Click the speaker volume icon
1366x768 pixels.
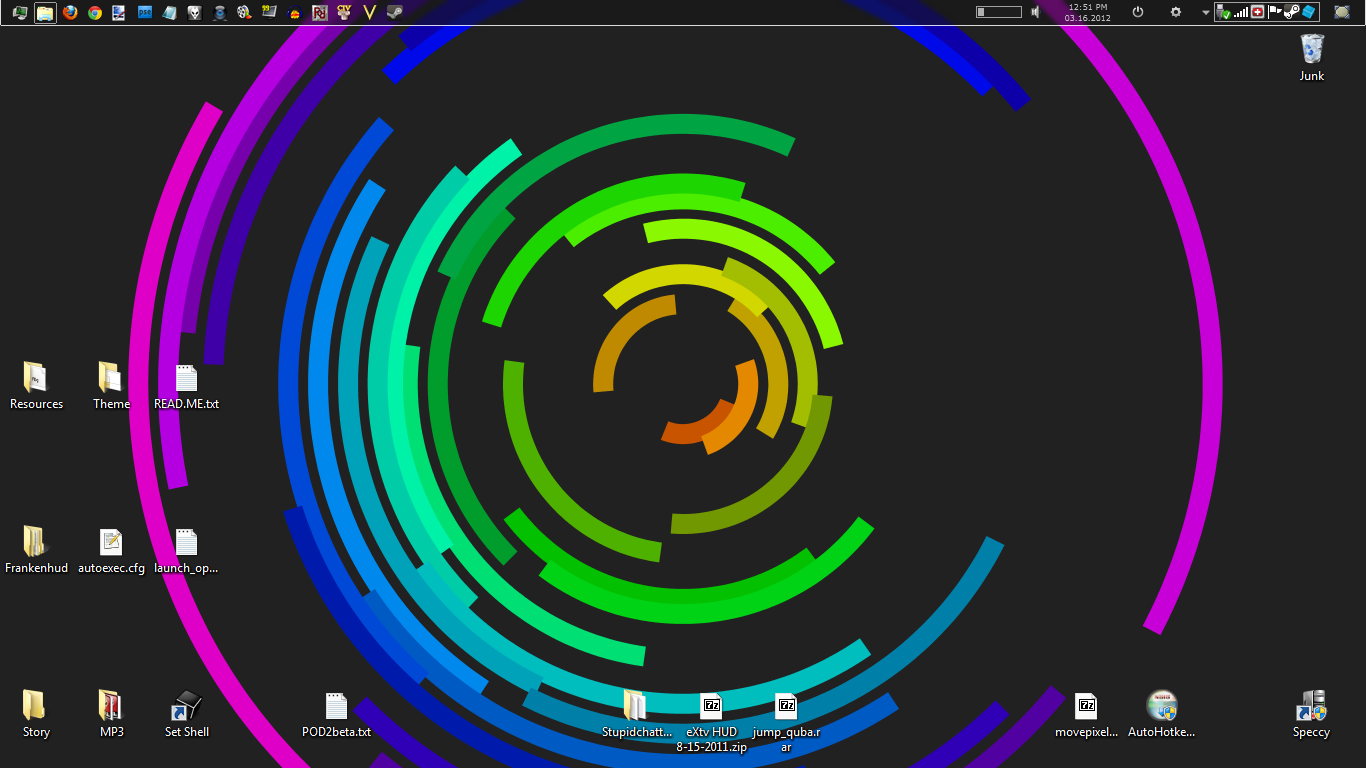coord(1036,12)
